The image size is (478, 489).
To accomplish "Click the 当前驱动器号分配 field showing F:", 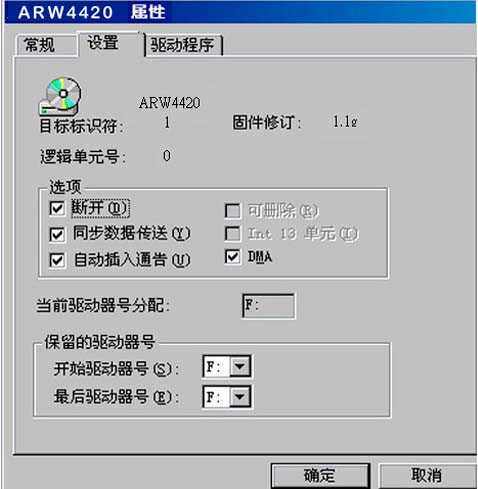I will coord(268,306).
